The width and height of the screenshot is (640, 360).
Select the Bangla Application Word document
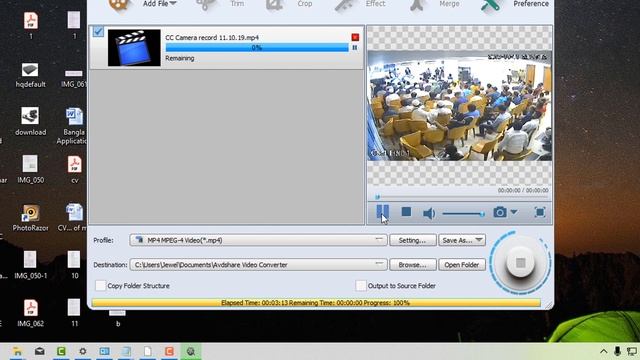(x=73, y=126)
